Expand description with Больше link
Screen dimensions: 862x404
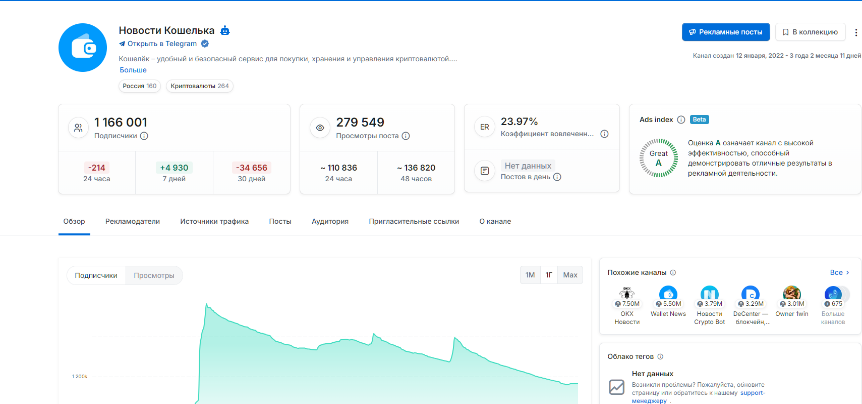133,70
